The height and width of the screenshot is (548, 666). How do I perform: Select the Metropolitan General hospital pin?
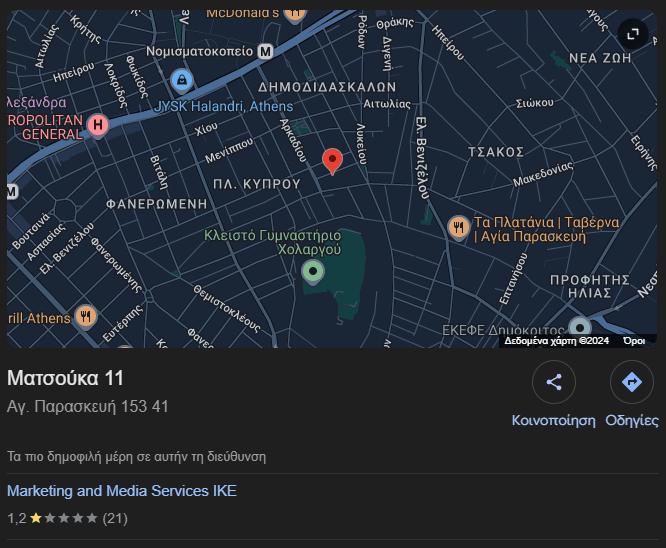point(98,126)
